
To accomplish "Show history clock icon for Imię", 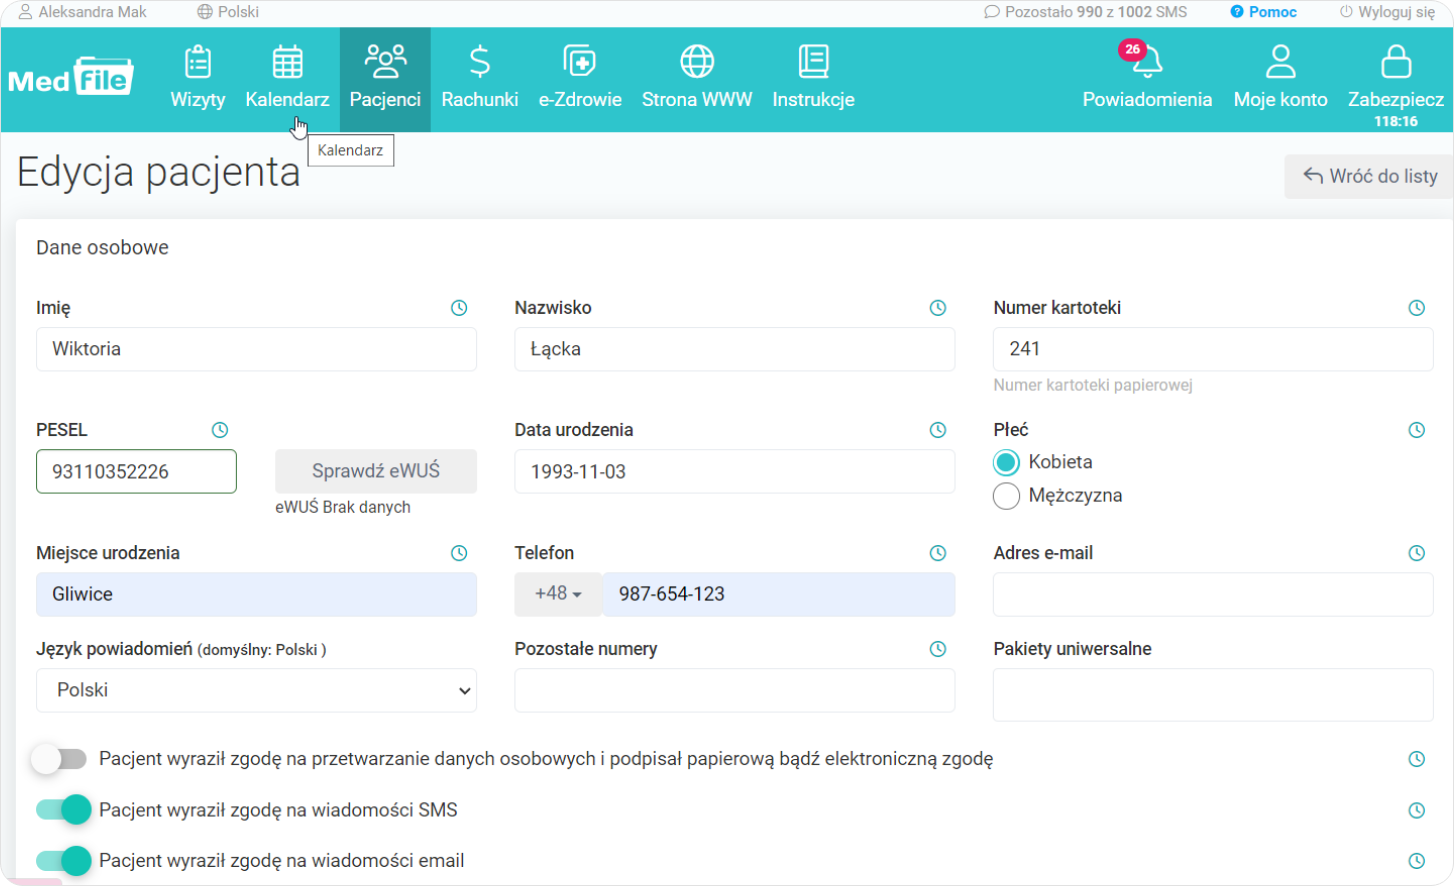I will click(459, 308).
